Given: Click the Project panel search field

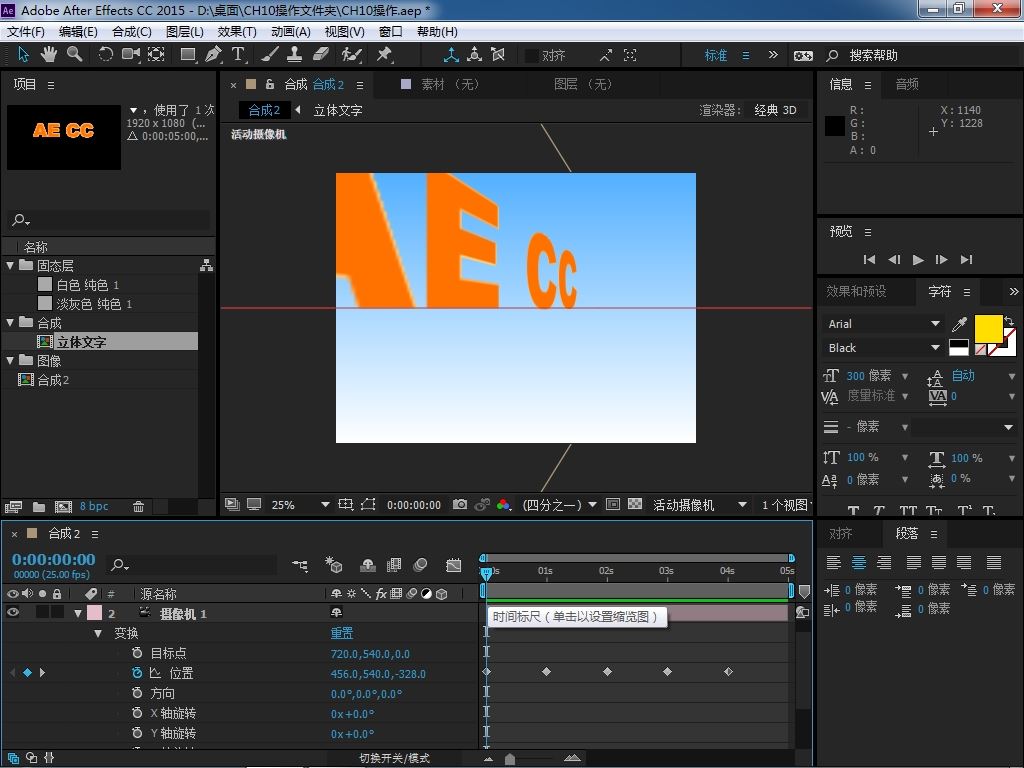Looking at the screenshot, I should [109, 220].
